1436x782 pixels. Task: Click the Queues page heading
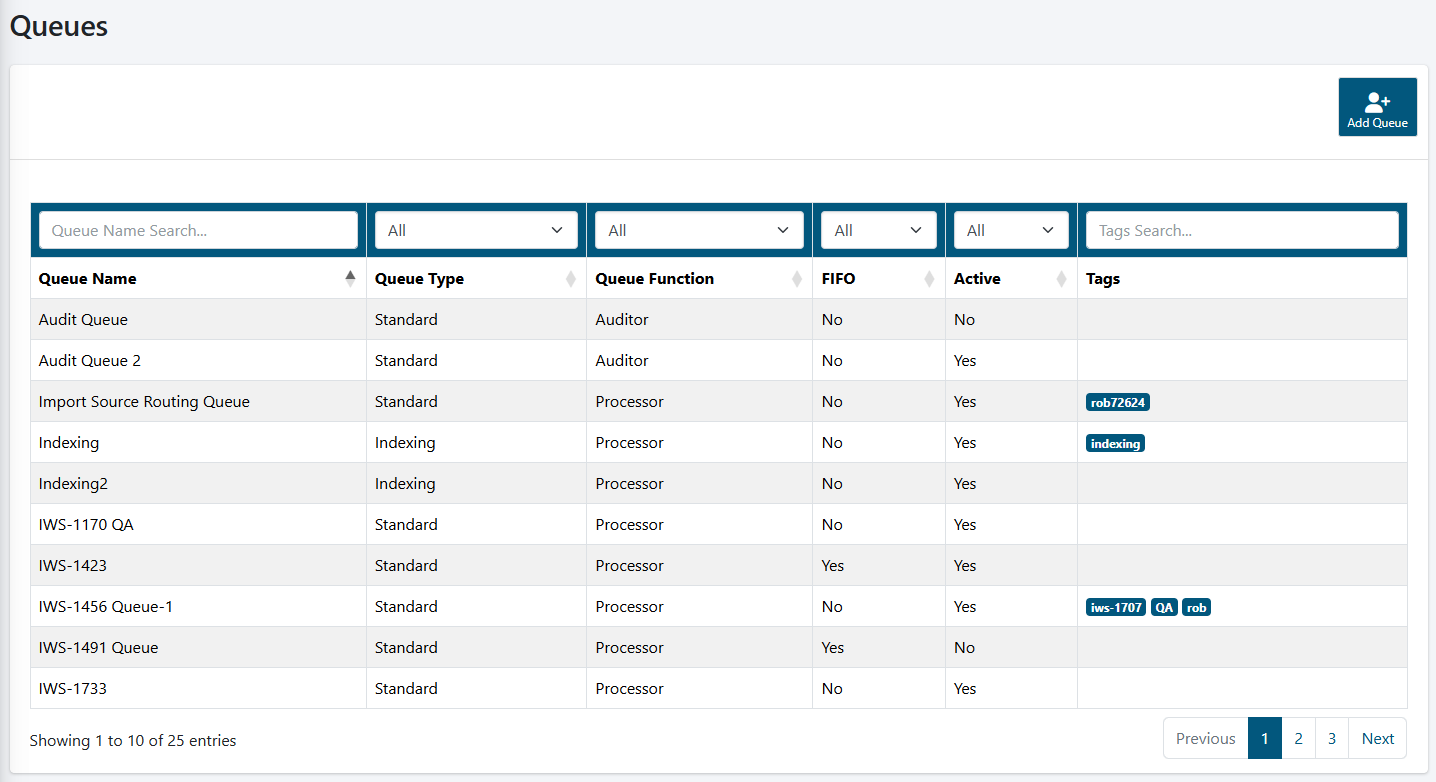[x=59, y=26]
